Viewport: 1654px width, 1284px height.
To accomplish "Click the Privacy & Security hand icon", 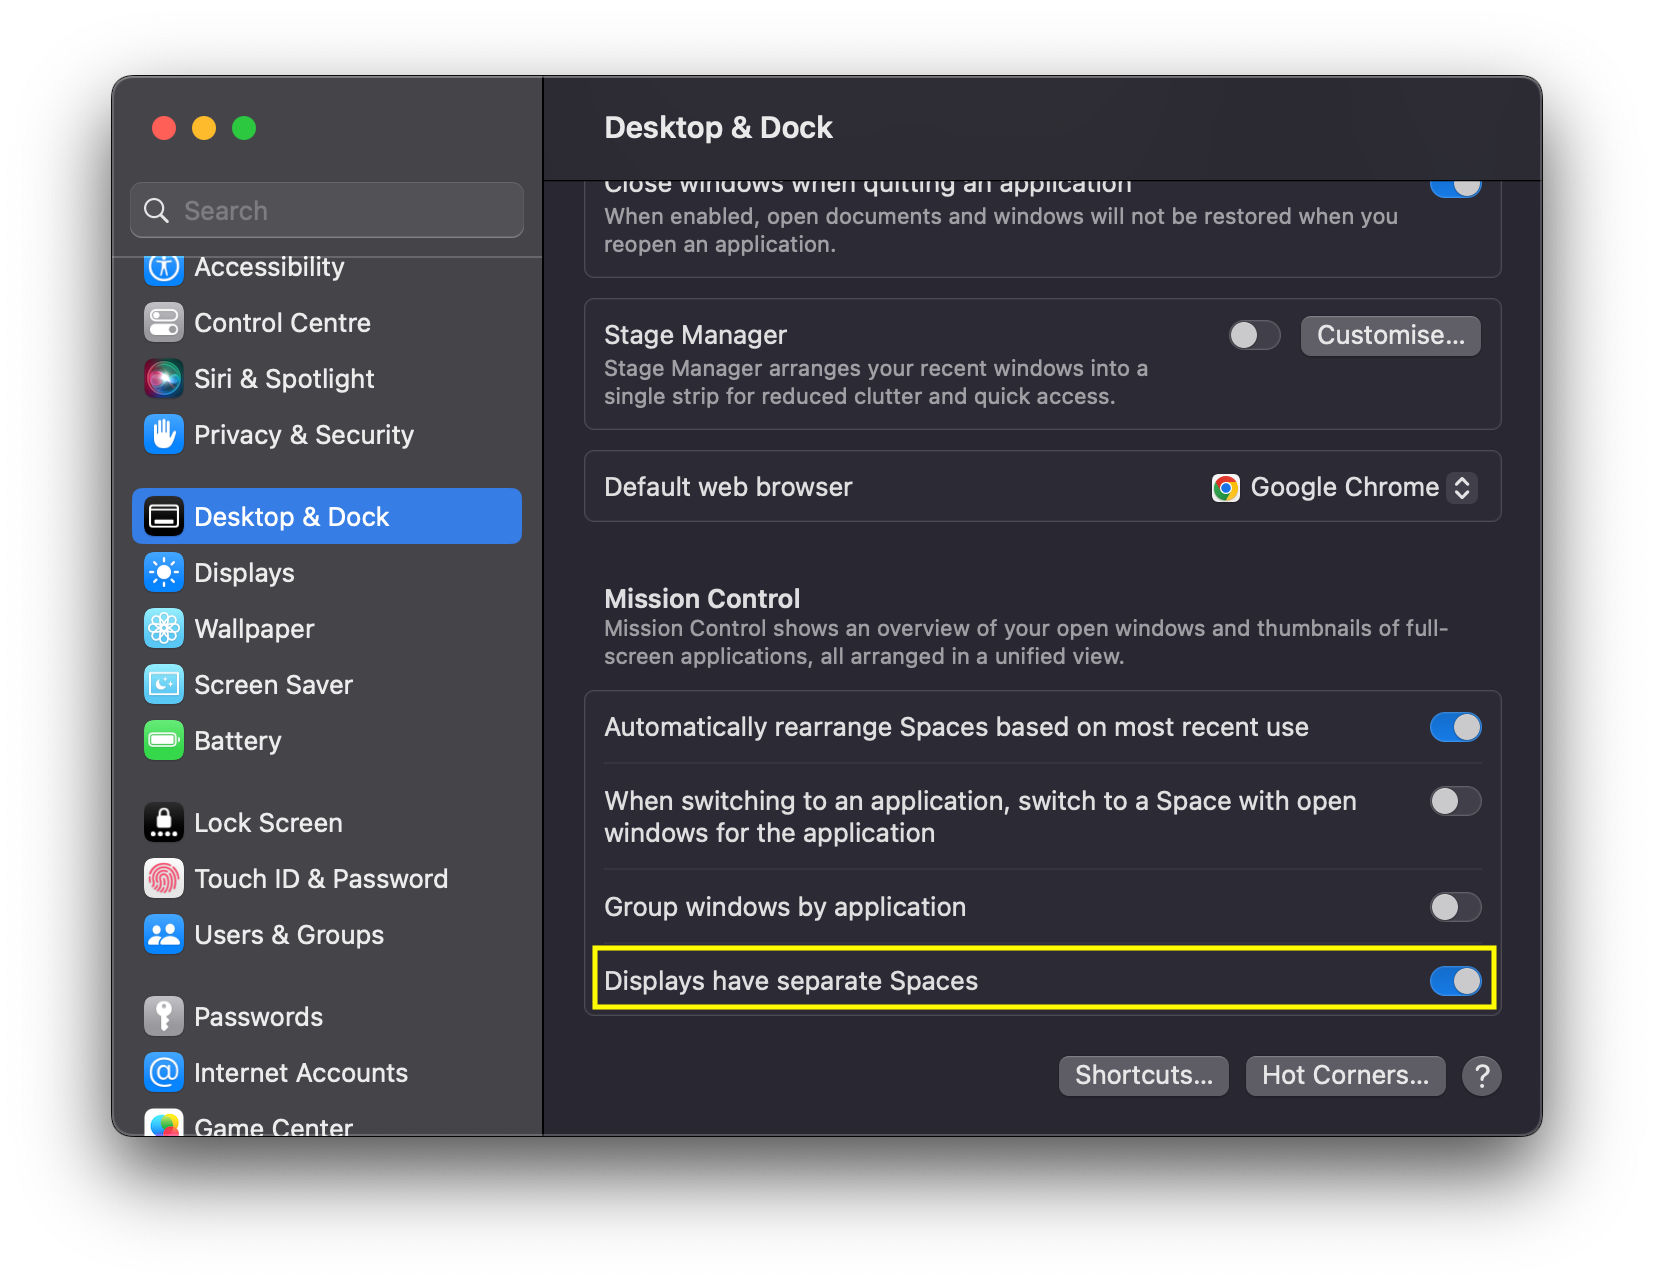I will (164, 435).
